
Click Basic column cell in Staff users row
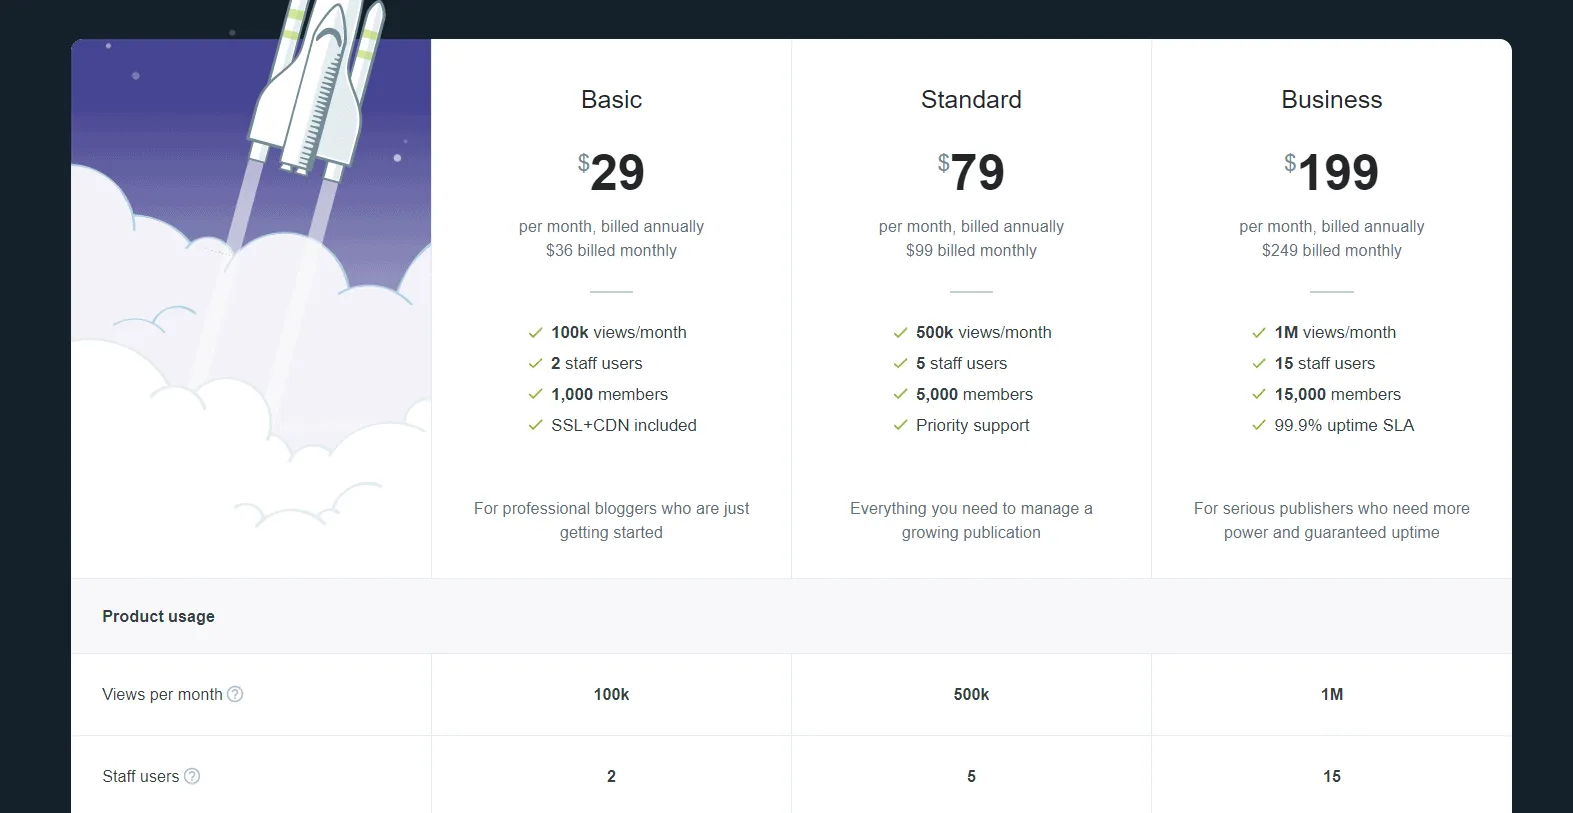(611, 776)
